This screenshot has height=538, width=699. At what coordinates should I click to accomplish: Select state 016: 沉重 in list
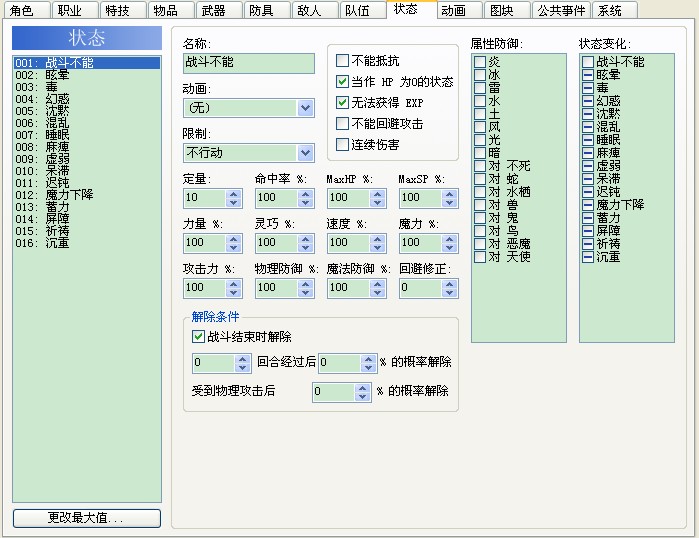87,243
